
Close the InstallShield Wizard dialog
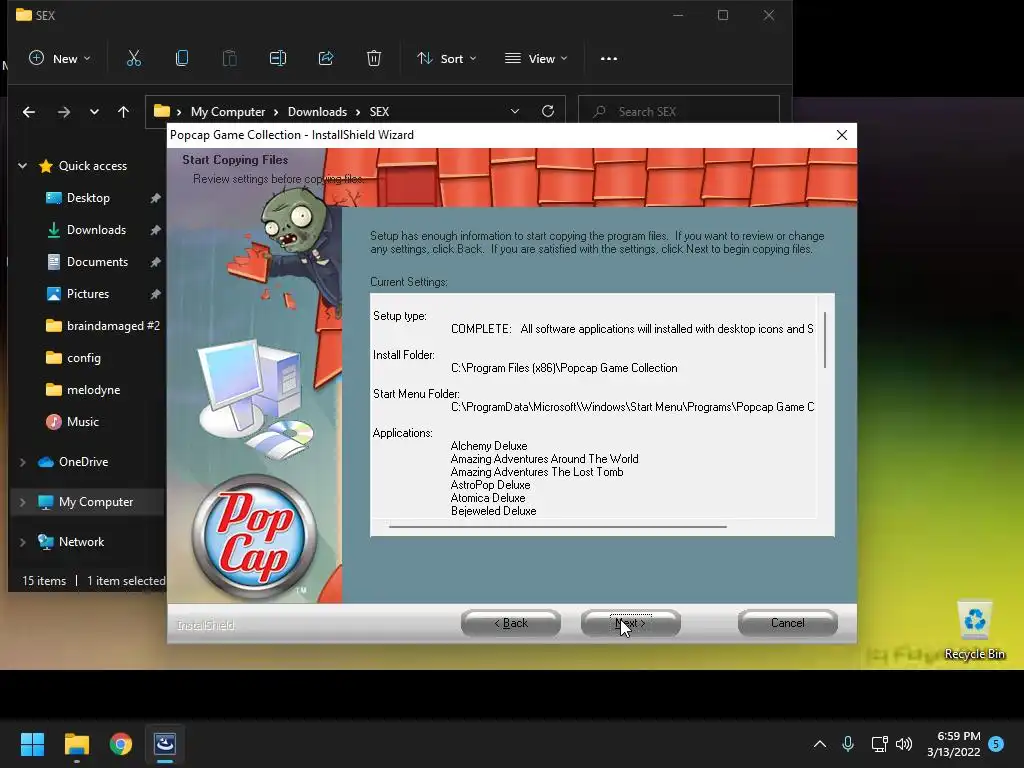842,135
